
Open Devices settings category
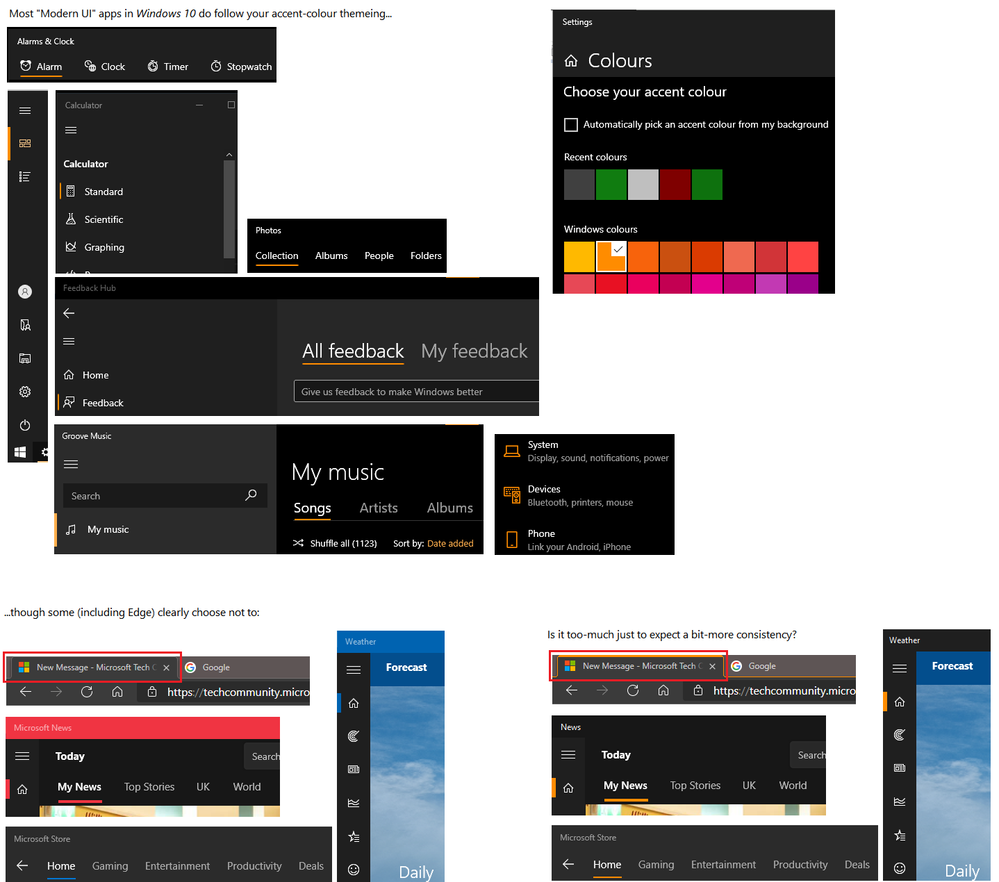click(x=568, y=496)
